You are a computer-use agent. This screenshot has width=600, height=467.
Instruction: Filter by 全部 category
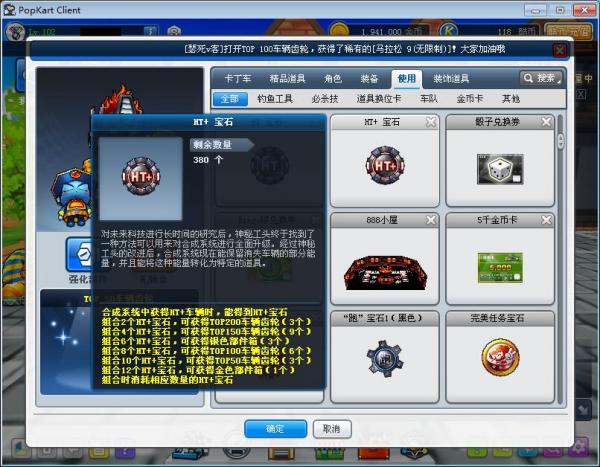tap(230, 99)
